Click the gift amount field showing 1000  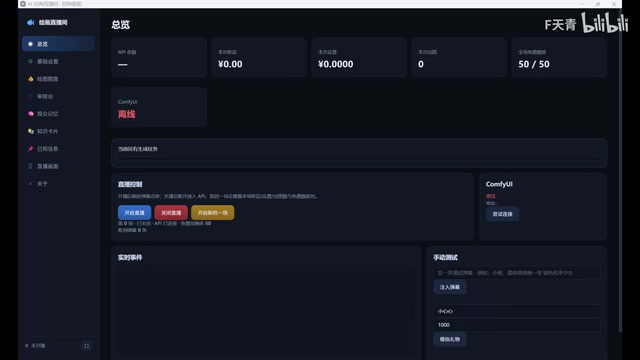click(x=517, y=325)
